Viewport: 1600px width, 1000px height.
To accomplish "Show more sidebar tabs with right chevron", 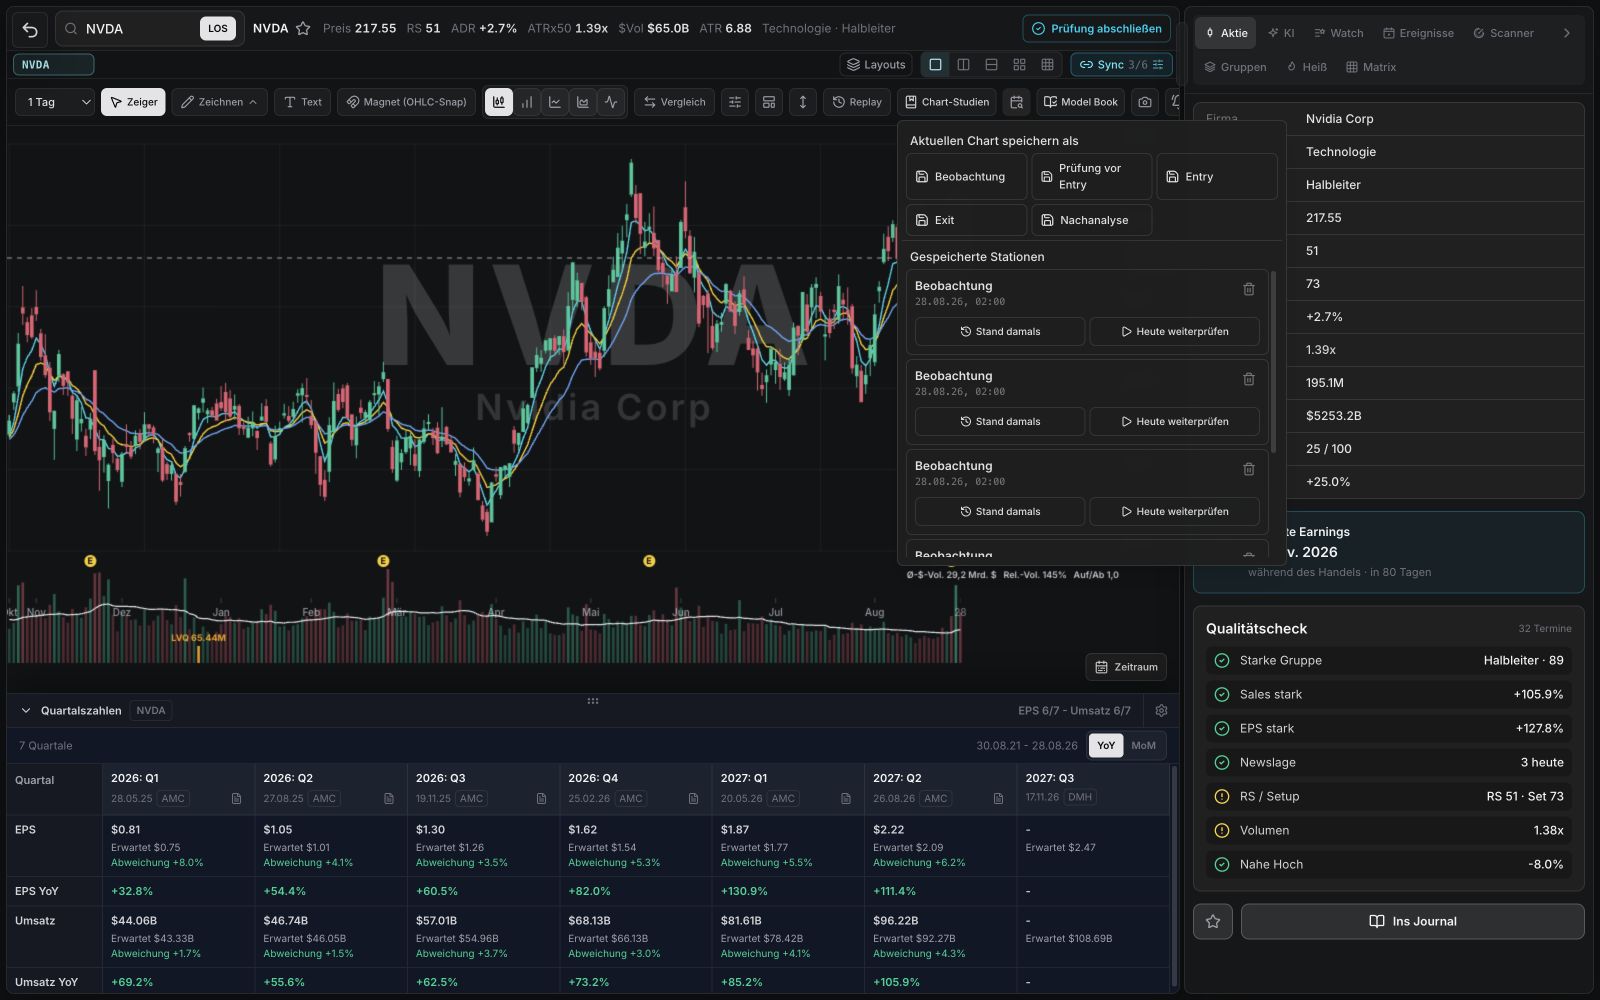I will click(1567, 33).
